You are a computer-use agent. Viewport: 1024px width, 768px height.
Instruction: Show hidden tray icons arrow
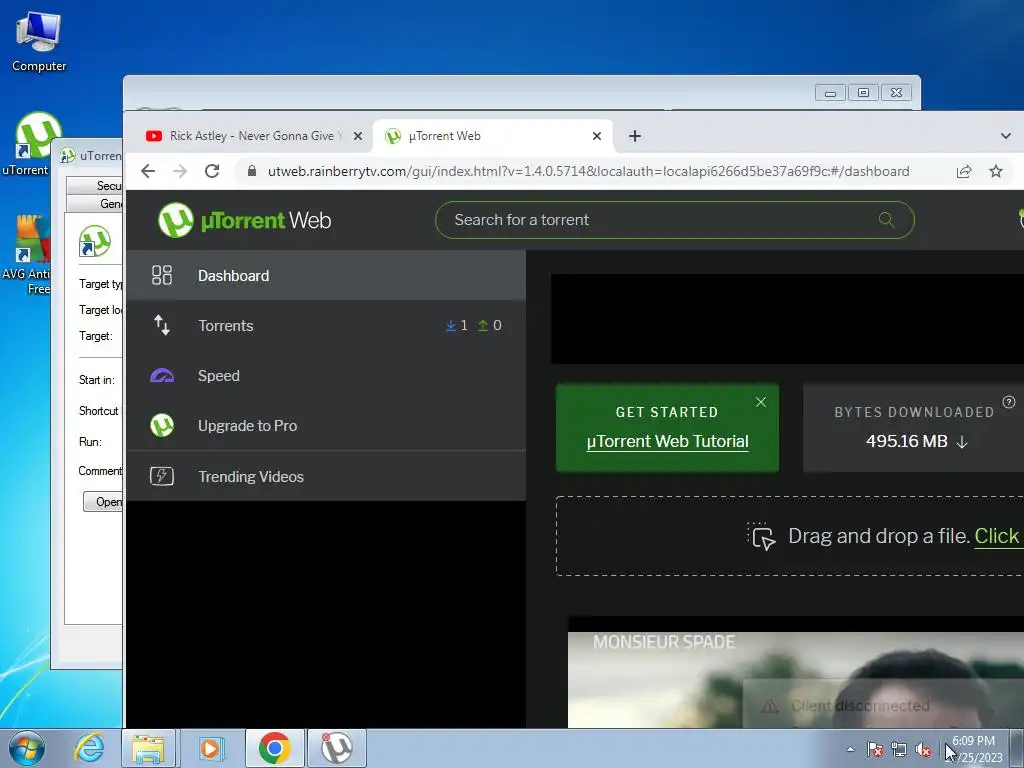click(850, 749)
